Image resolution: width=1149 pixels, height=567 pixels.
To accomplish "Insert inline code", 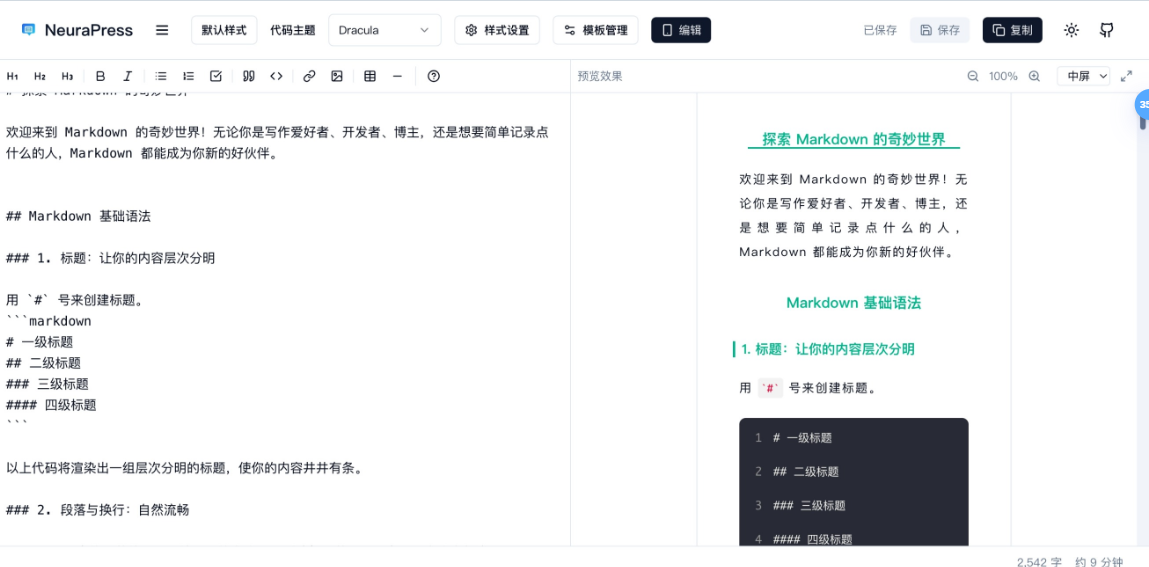I will tap(276, 76).
